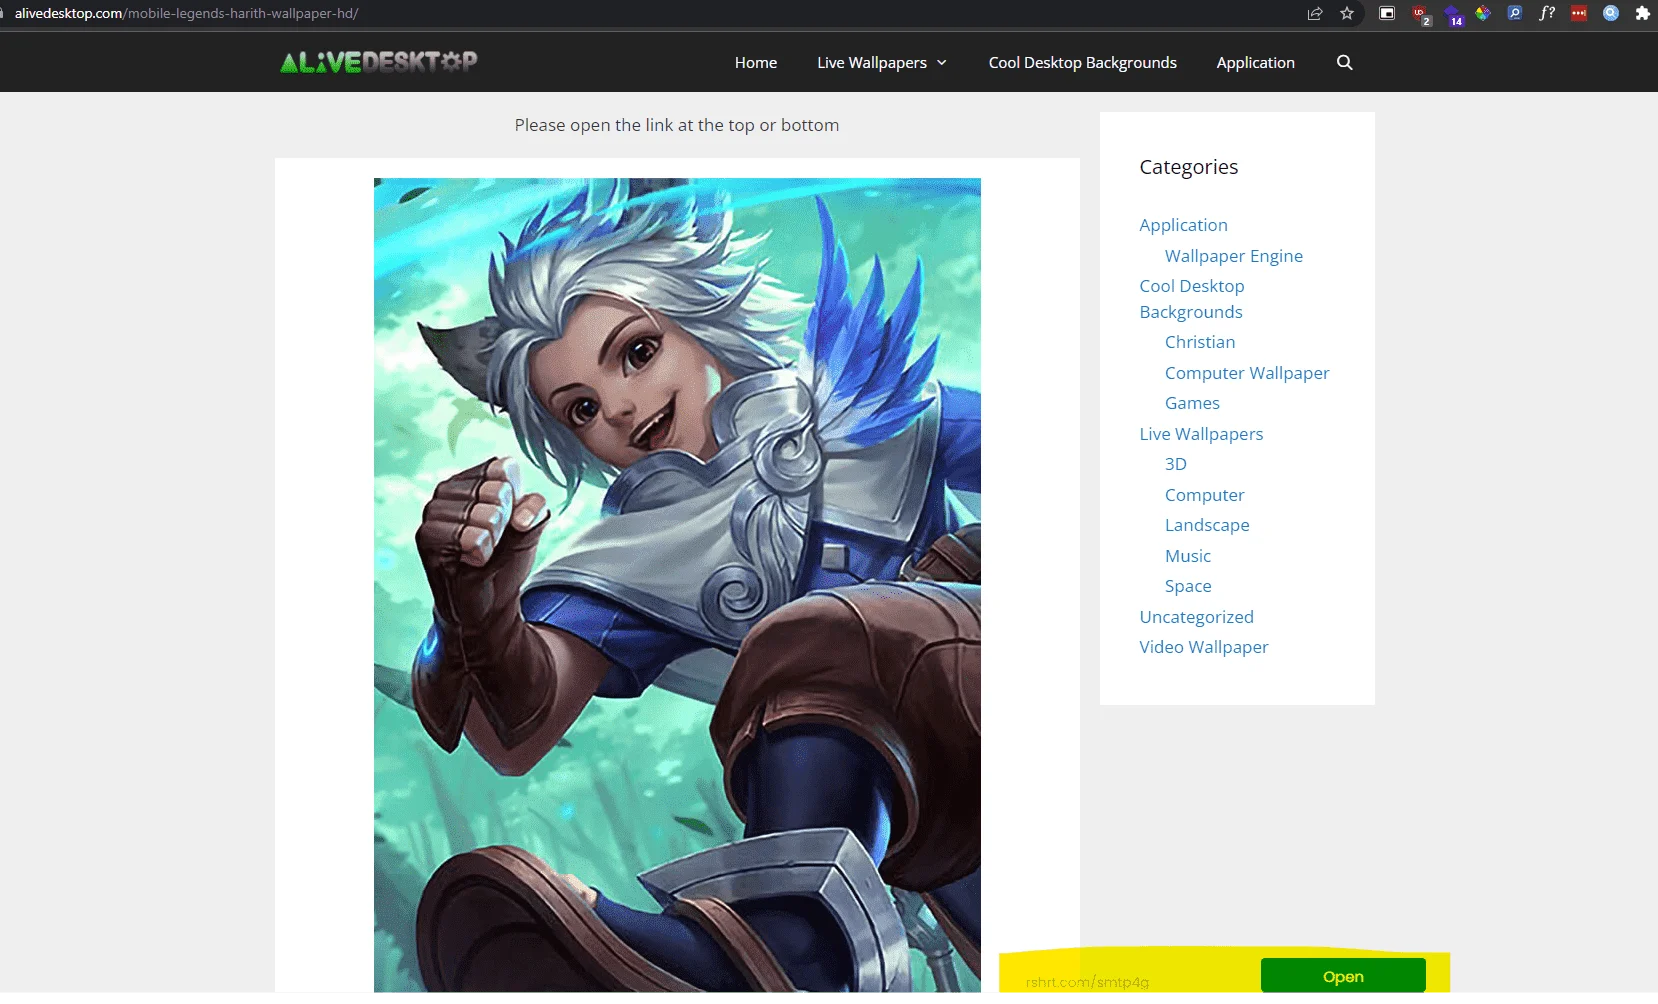Open Cool Desktop Backgrounds category in sidebar

tap(1192, 299)
